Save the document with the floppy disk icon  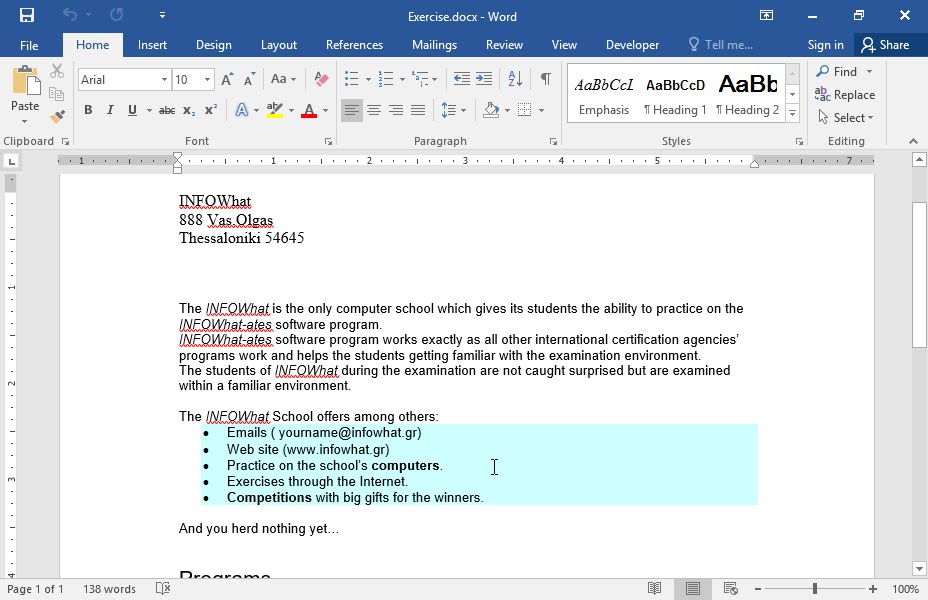27,15
